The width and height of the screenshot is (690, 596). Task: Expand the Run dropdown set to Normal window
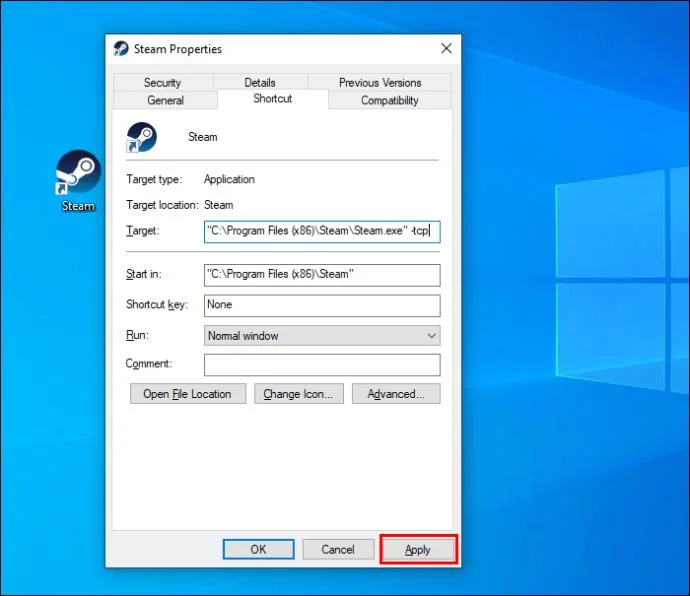click(322, 336)
